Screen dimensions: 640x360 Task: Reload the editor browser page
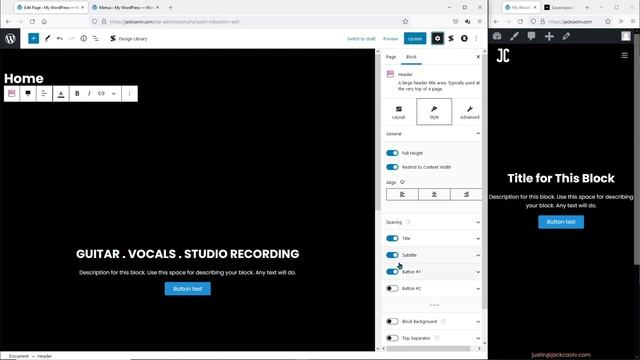click(32, 22)
